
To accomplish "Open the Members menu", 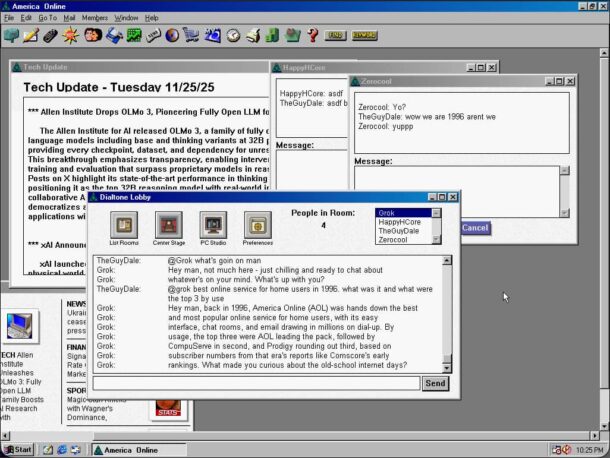I will [x=95, y=18].
